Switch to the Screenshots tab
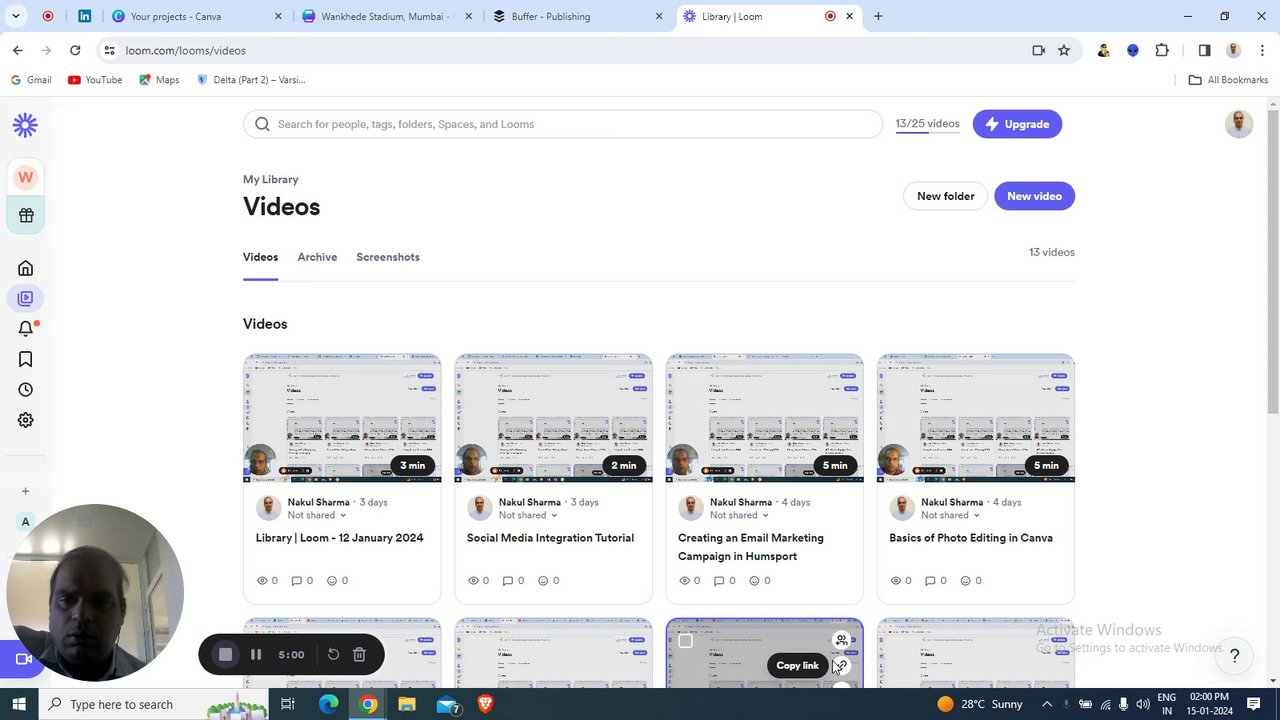This screenshot has width=1280, height=720. pyautogui.click(x=388, y=257)
